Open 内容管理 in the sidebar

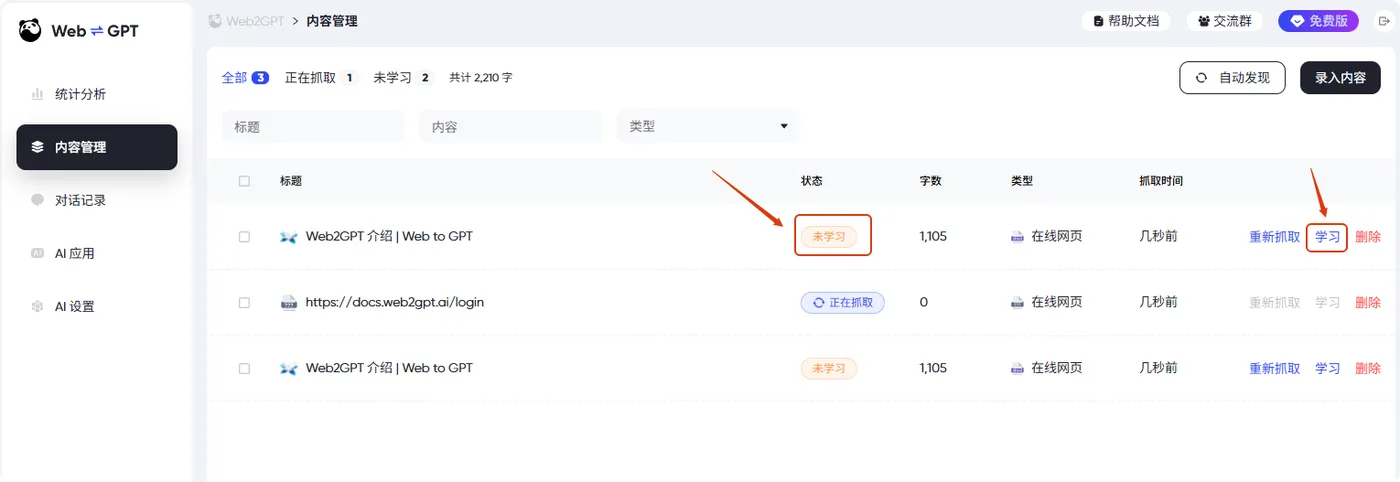click(x=97, y=147)
